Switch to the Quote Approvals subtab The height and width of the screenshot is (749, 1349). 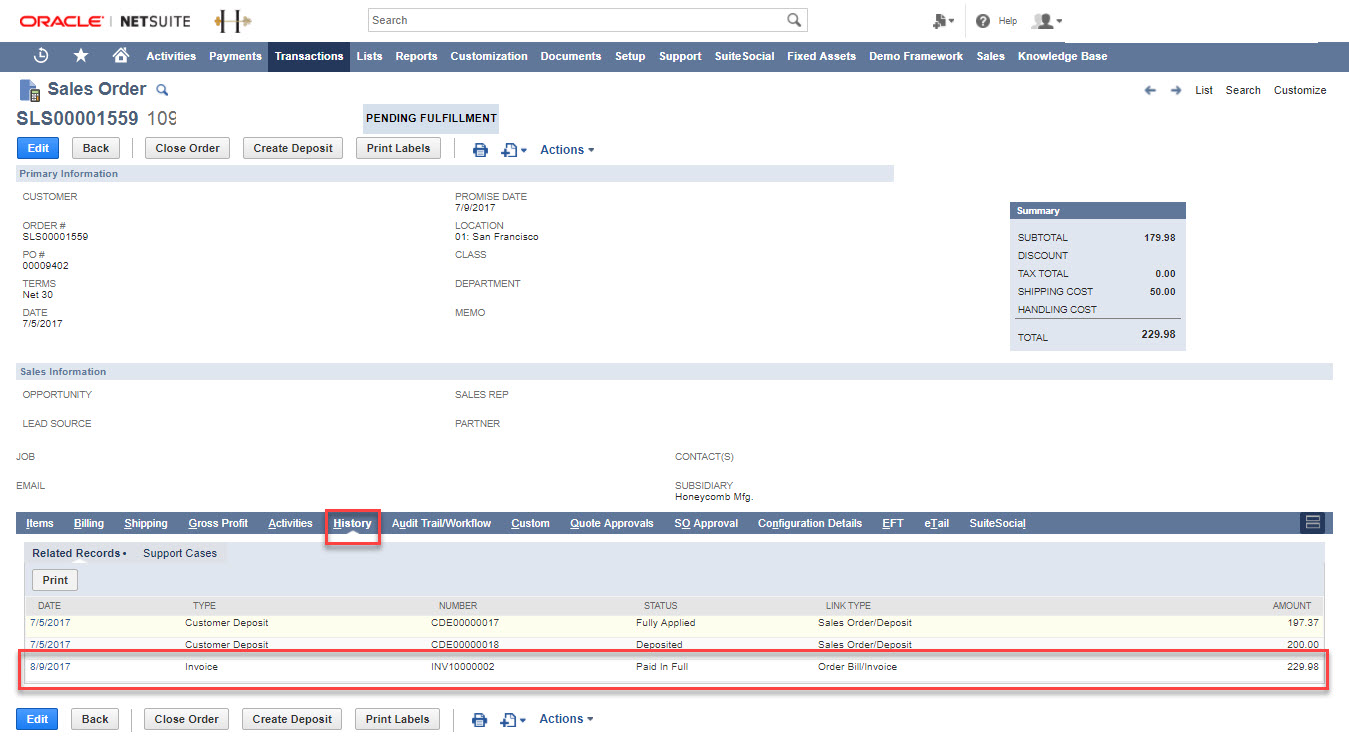(x=612, y=523)
